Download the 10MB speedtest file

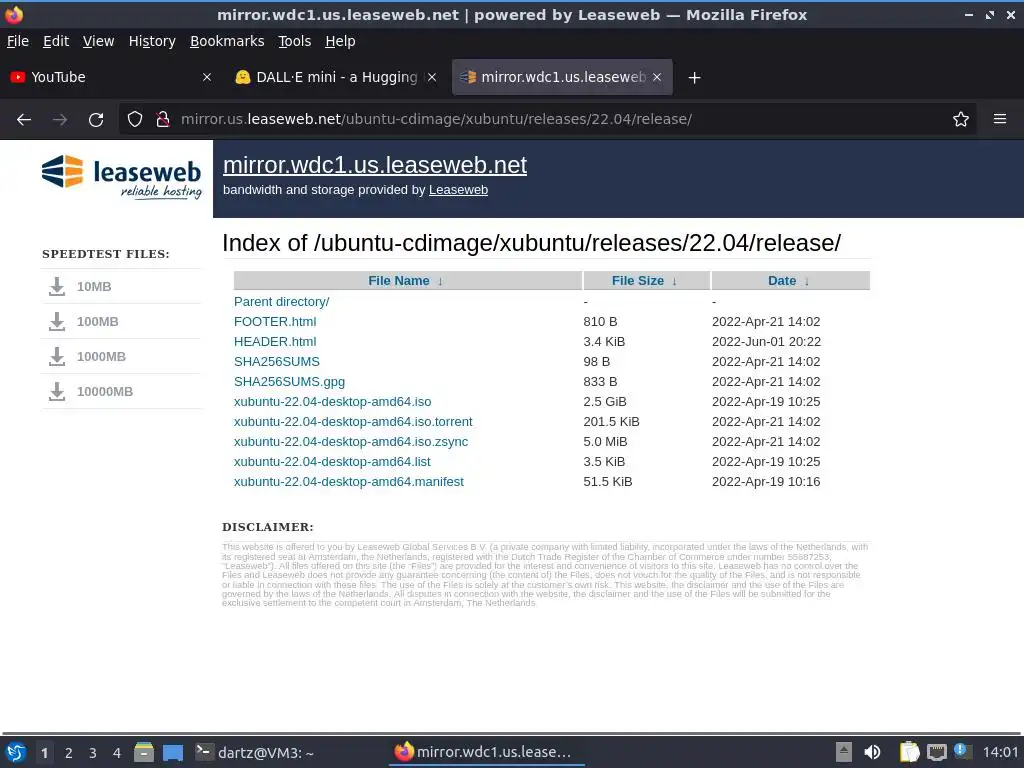94,287
